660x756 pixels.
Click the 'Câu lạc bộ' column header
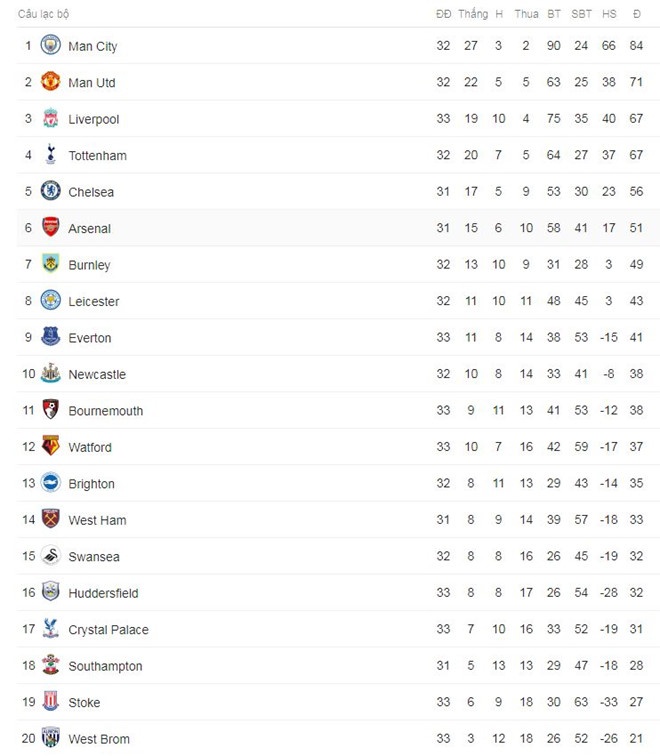point(44,14)
